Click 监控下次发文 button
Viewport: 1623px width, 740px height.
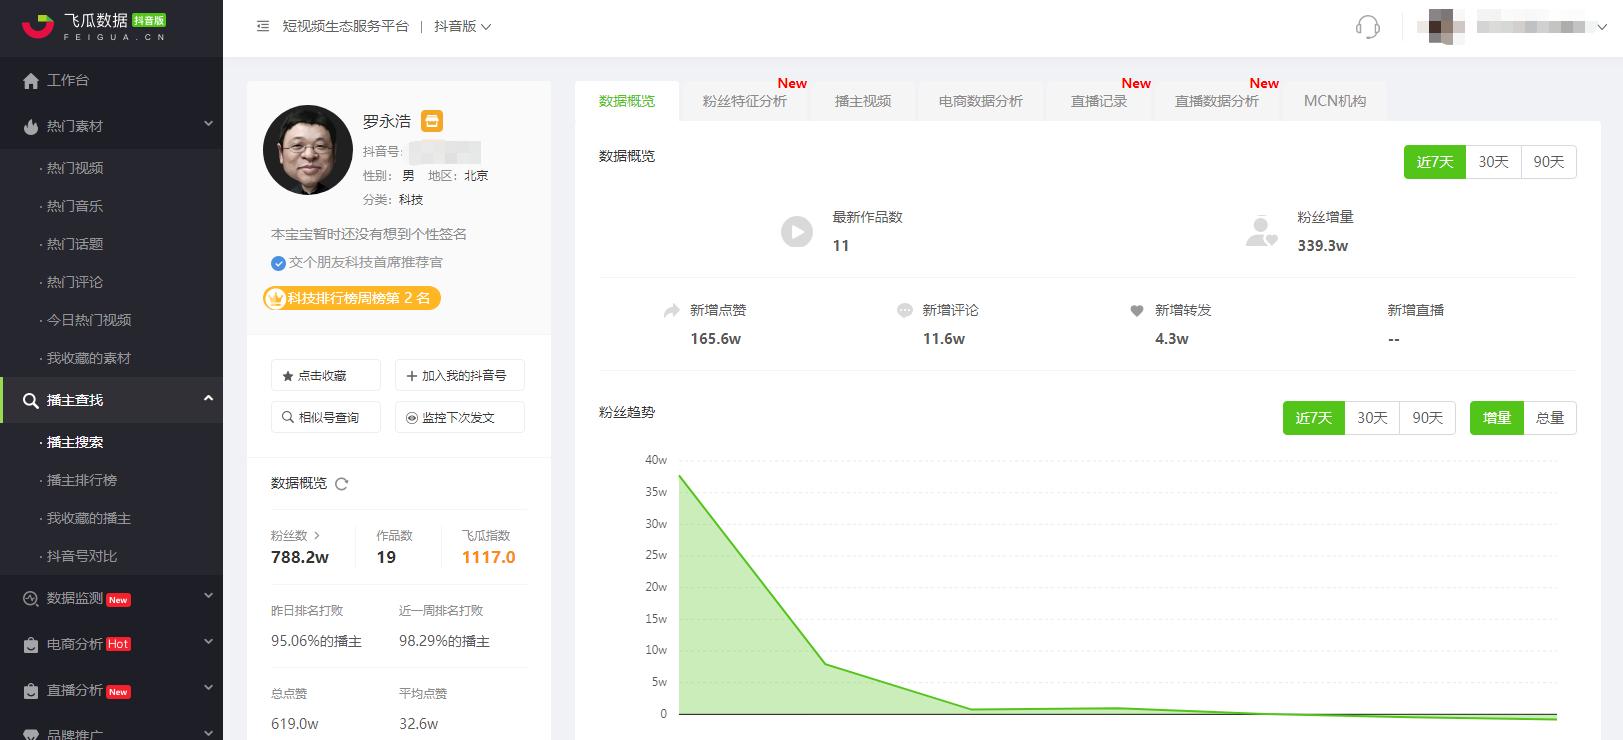click(x=460, y=417)
